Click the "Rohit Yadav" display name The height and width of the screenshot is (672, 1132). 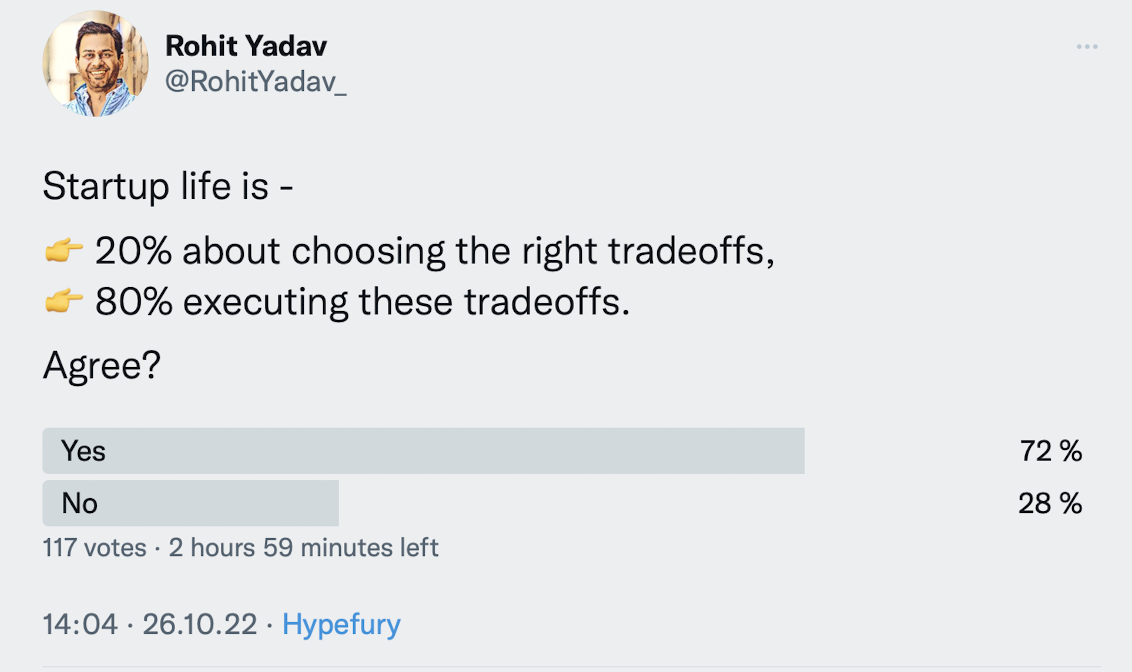pyautogui.click(x=246, y=46)
